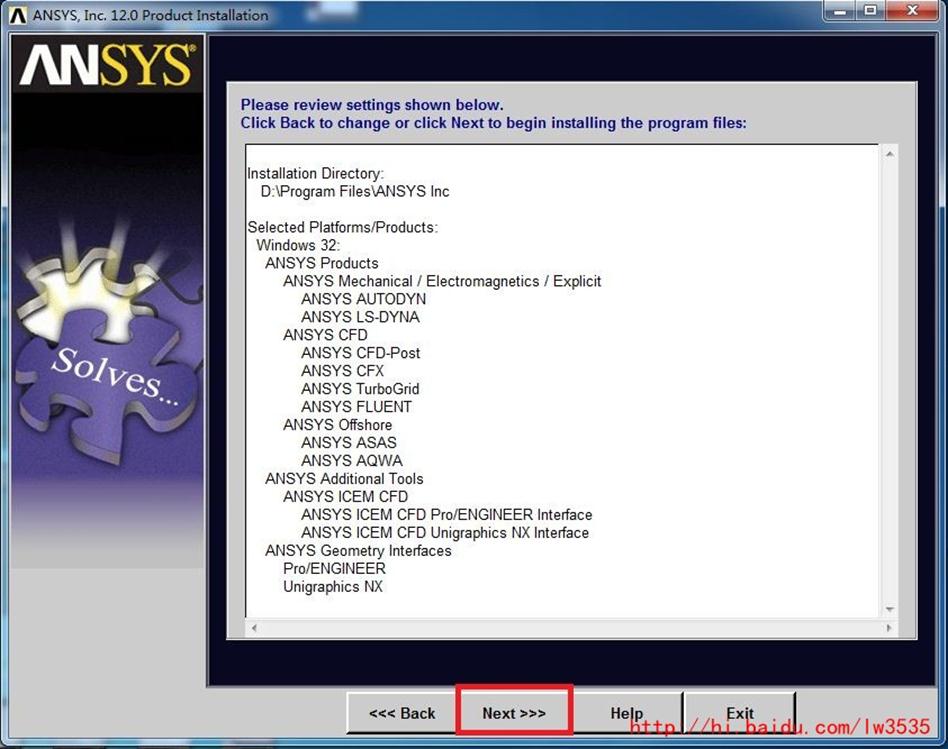
Task: Click the 'ANSYS CFD-Post' entry
Action: click(360, 353)
